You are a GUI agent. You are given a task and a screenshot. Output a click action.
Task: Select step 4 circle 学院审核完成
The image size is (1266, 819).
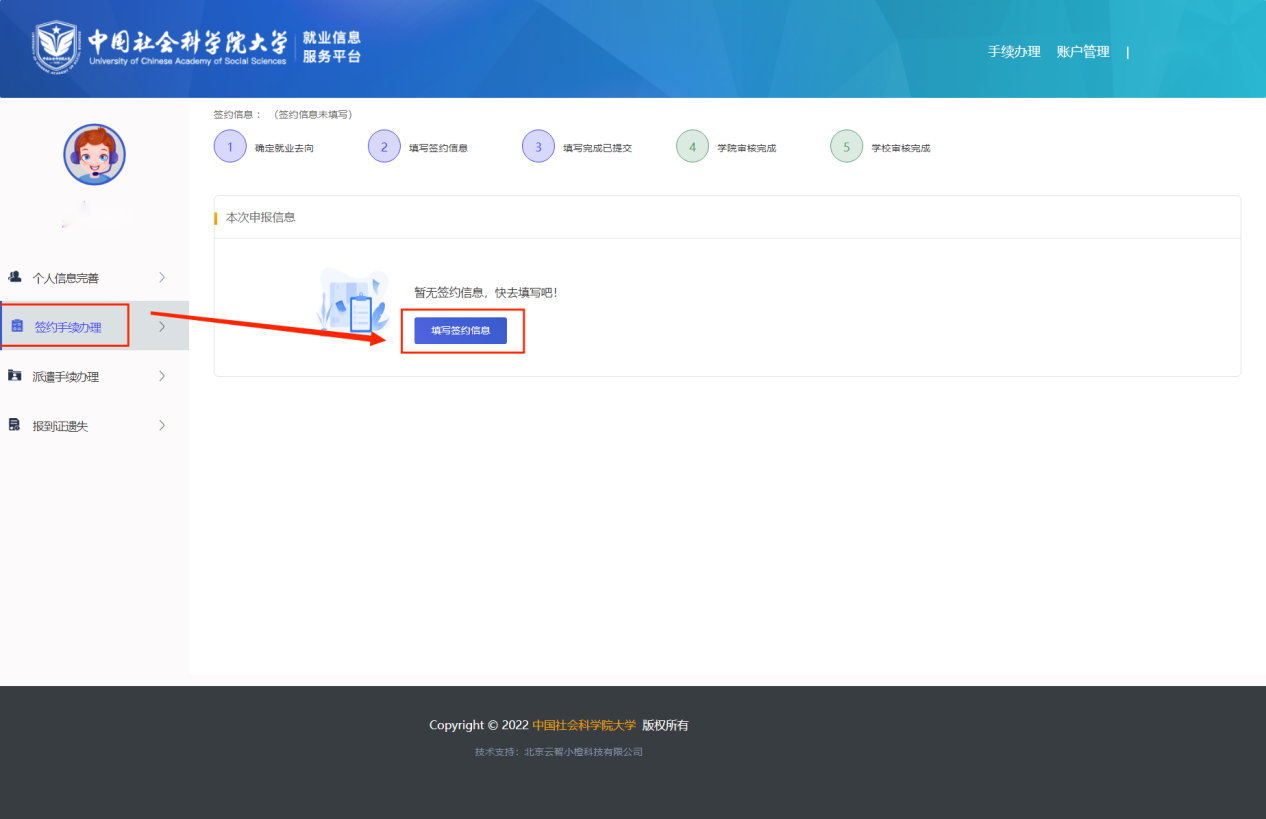point(692,147)
